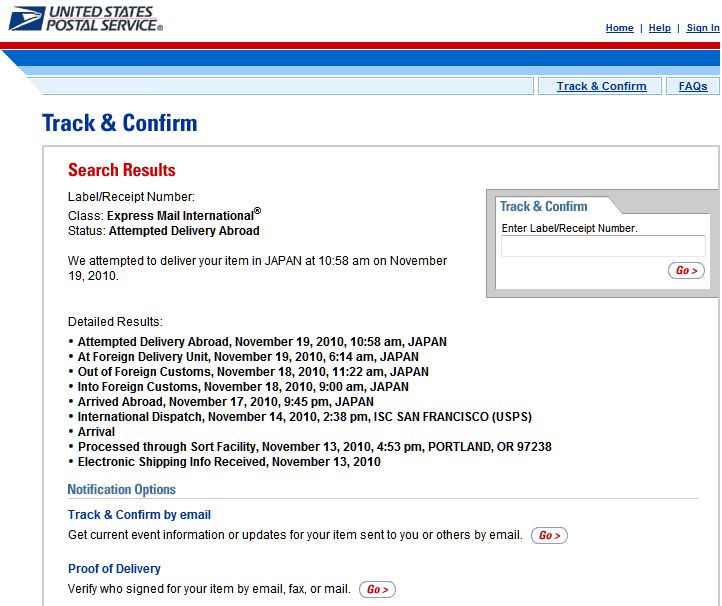Open the Home link
This screenshot has width=722, height=606.
(x=619, y=28)
